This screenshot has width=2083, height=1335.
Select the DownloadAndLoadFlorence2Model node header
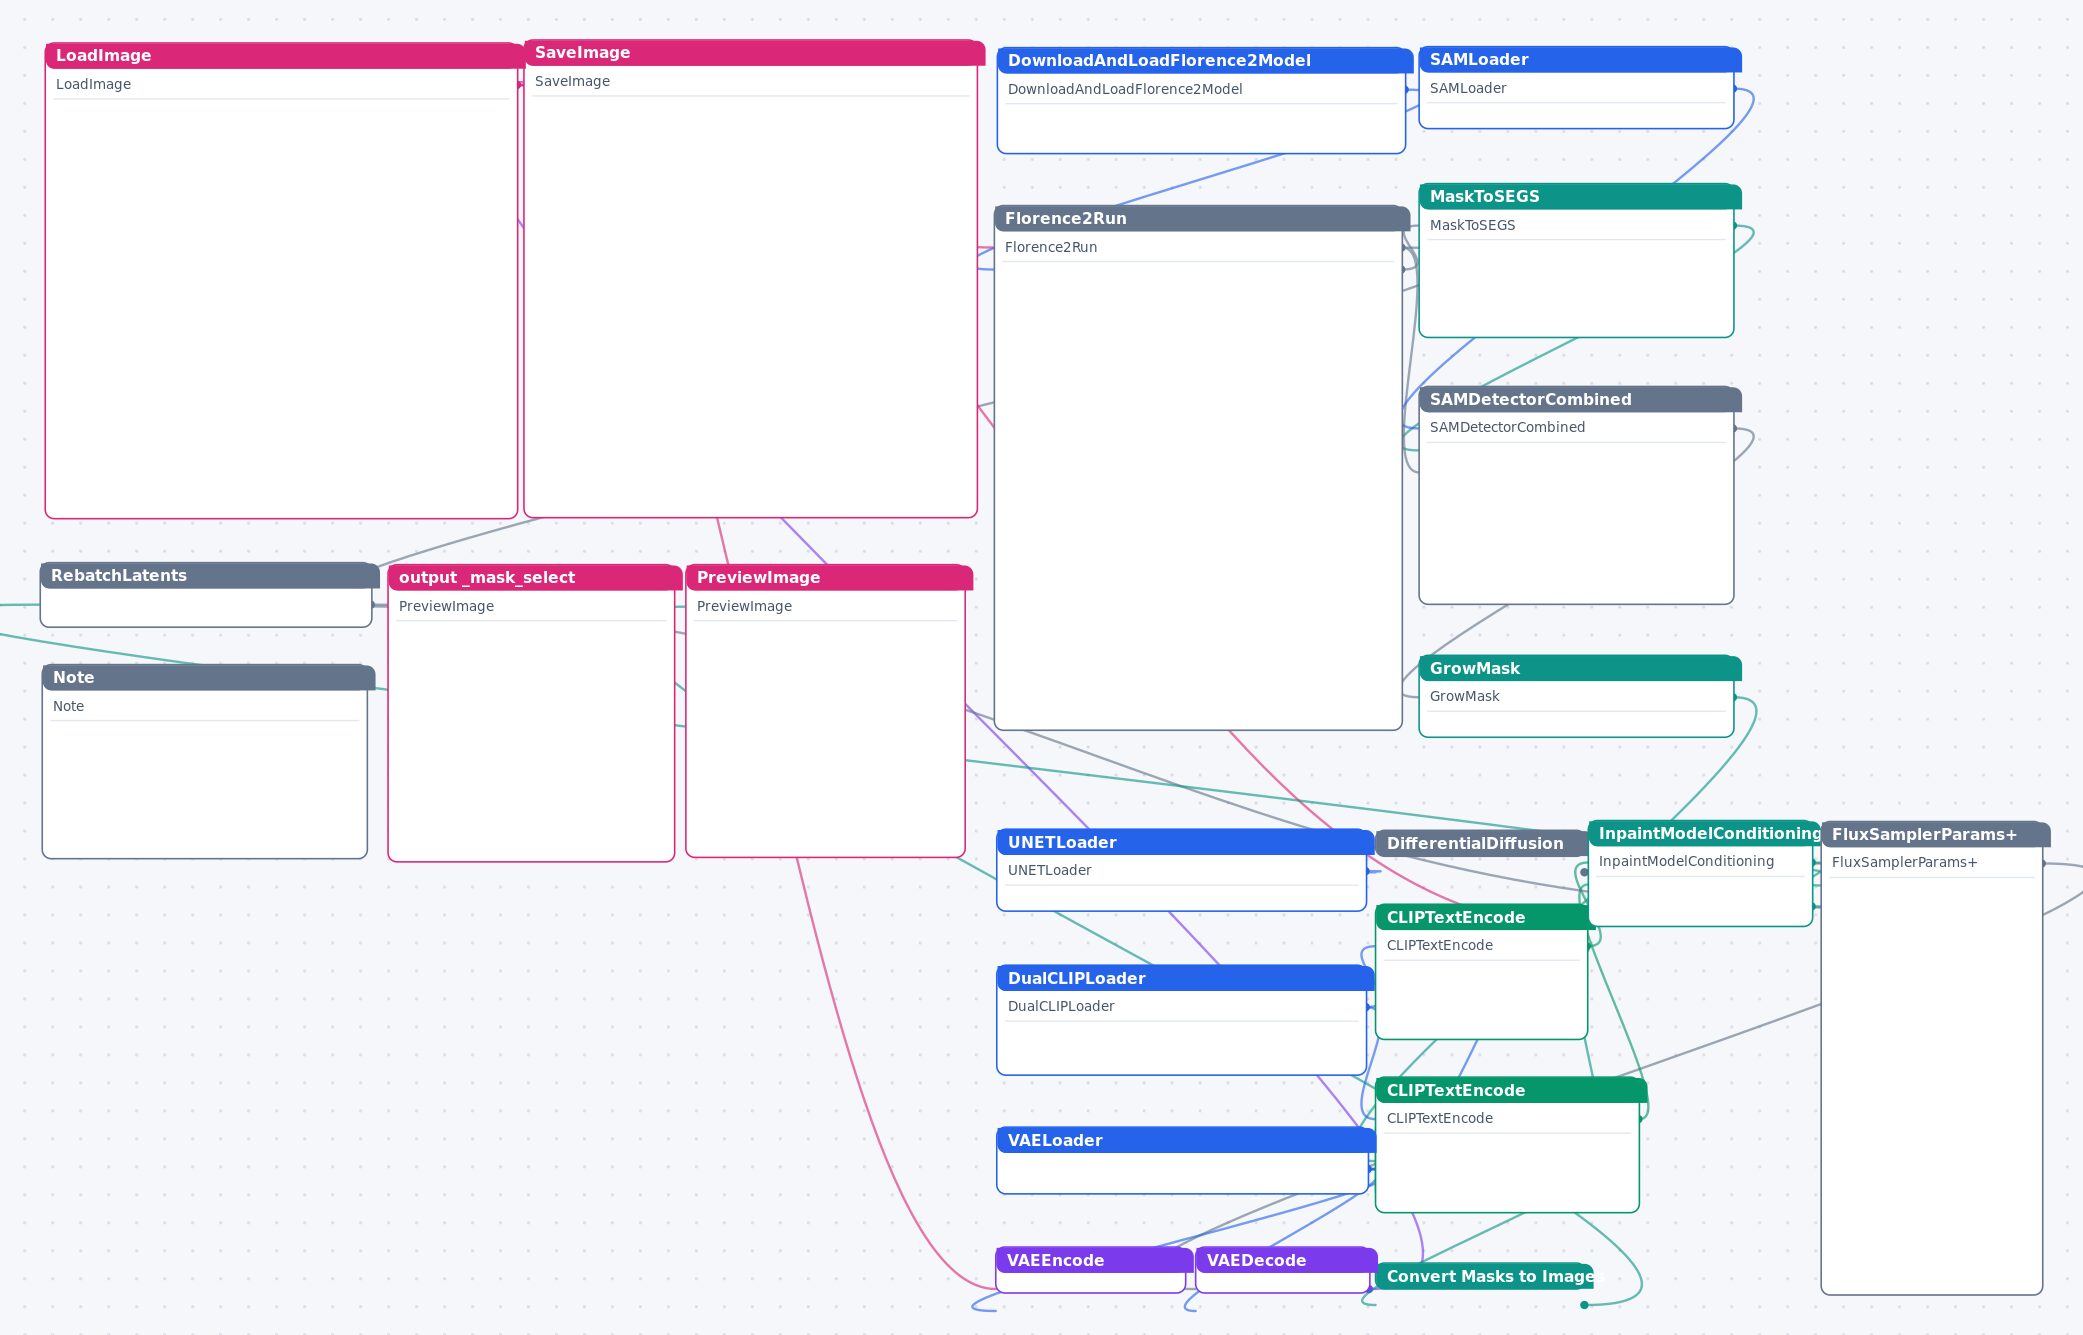tap(1205, 61)
